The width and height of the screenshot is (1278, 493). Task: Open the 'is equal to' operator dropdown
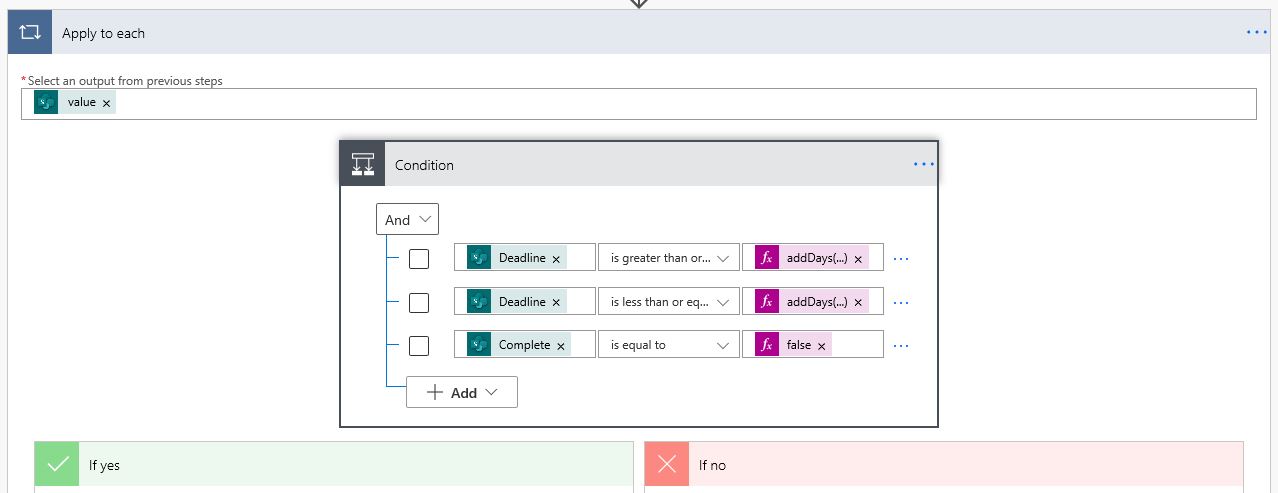[669, 345]
